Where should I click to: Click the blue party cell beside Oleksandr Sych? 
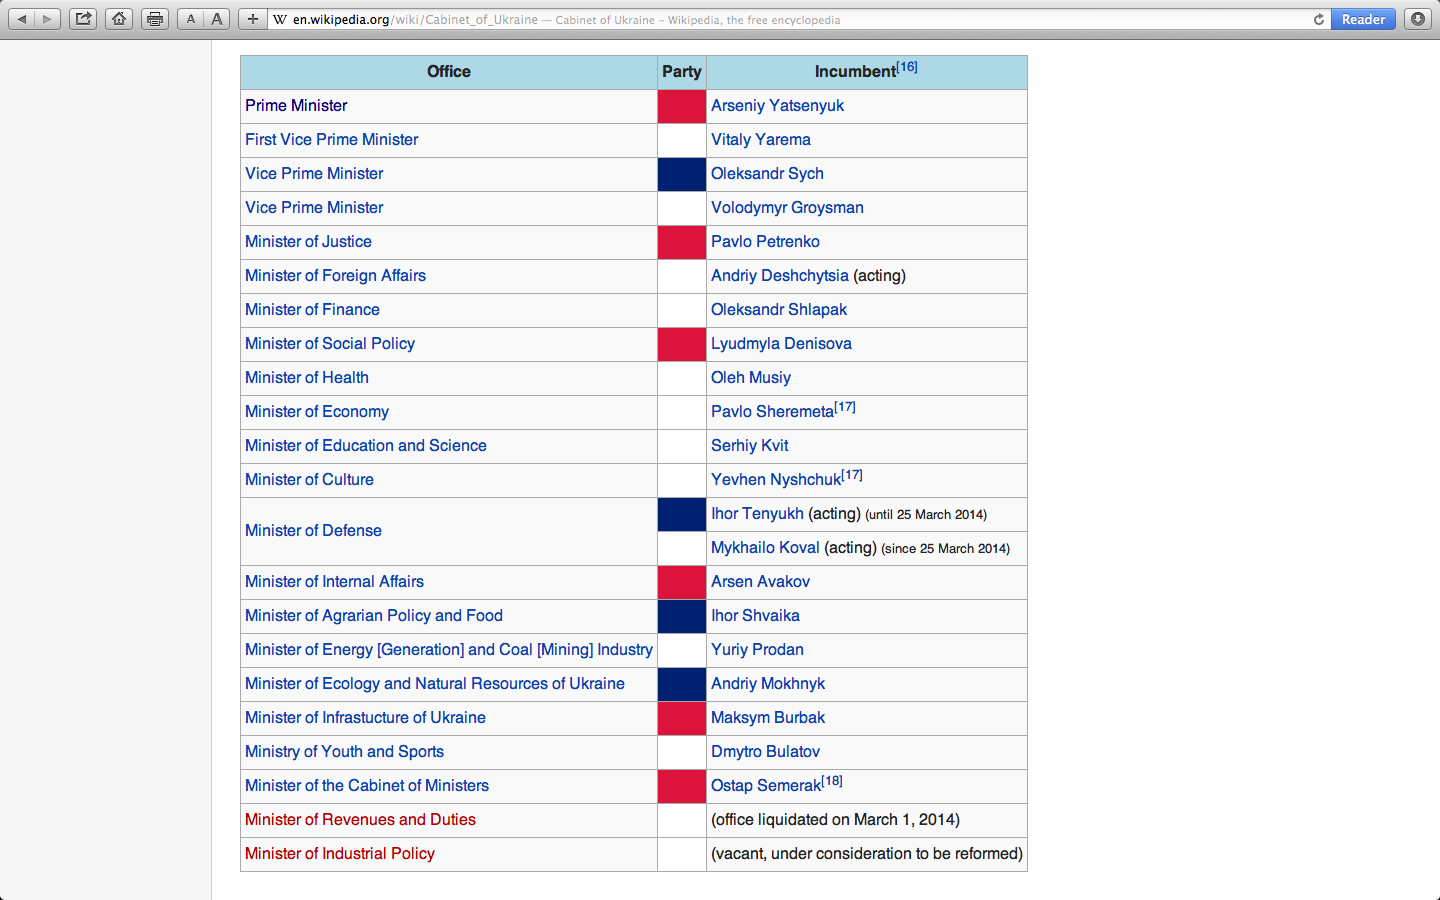tap(681, 174)
